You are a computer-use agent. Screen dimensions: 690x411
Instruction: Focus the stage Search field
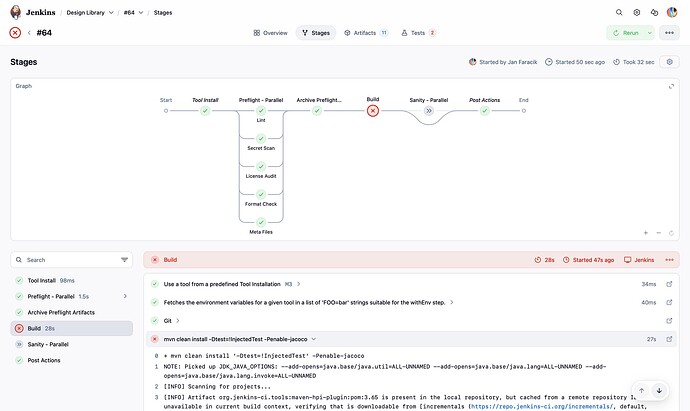pos(72,260)
